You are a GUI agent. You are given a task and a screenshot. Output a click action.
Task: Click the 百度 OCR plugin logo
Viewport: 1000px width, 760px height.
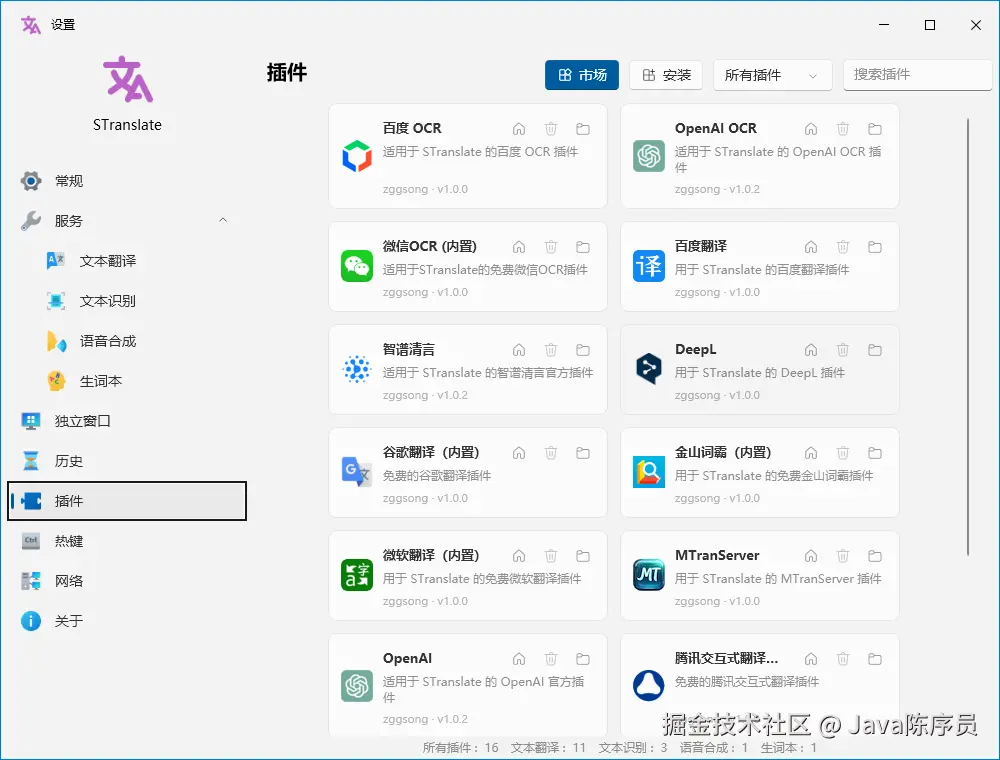(357, 156)
